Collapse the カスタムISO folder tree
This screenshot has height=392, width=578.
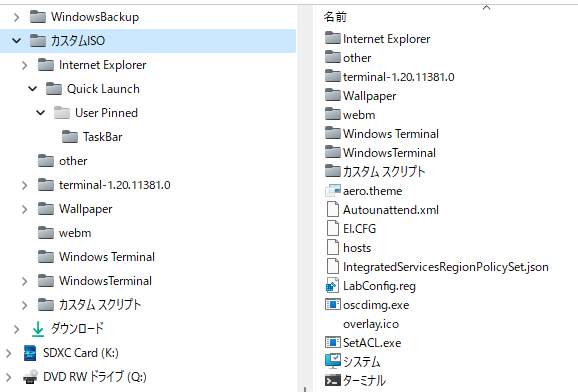pos(17,41)
